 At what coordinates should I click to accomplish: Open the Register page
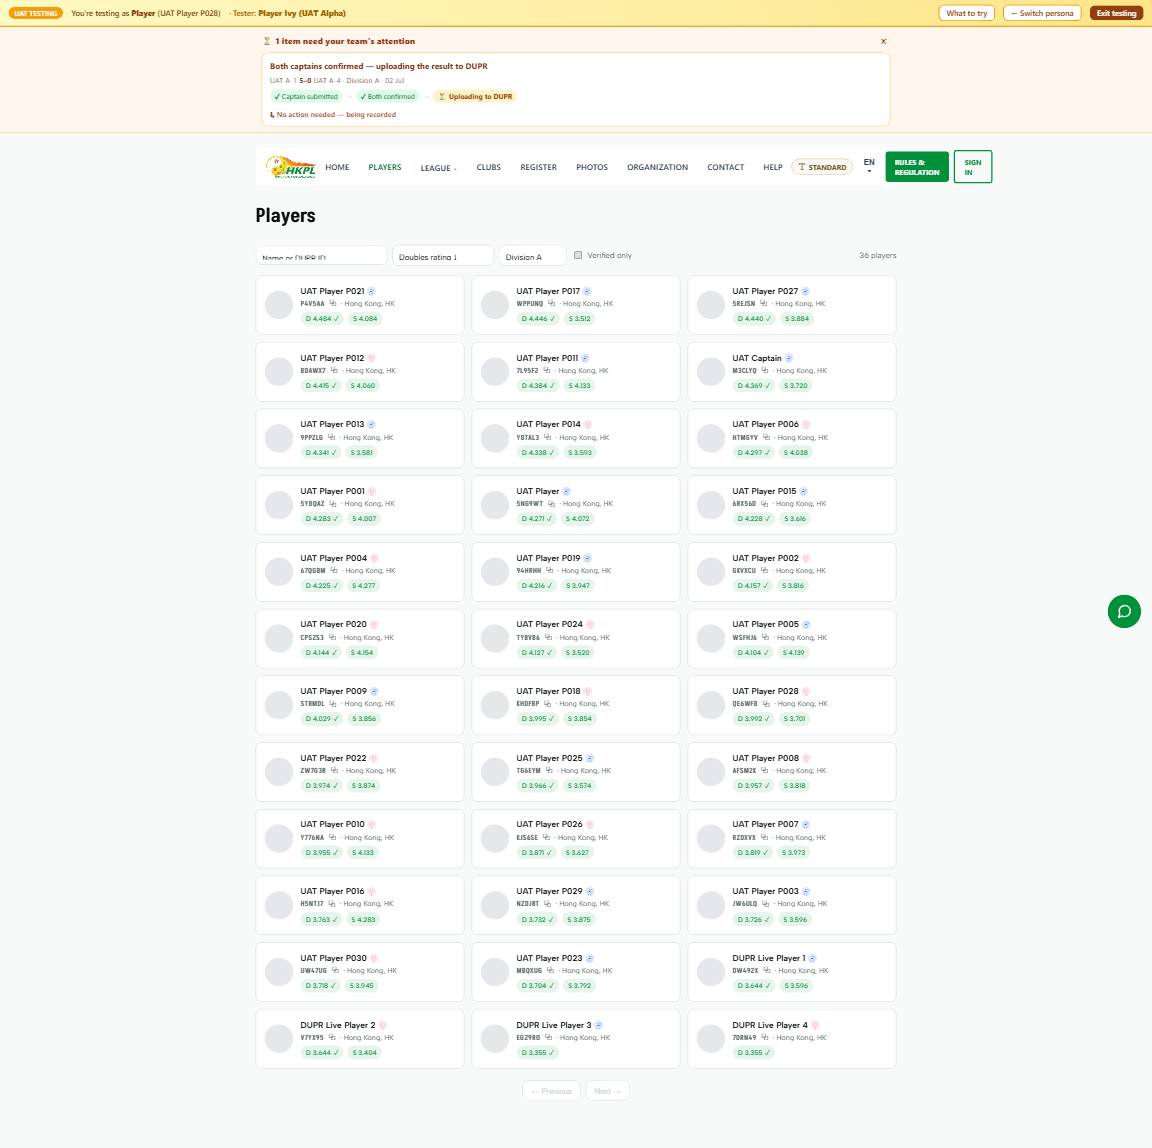pos(539,167)
